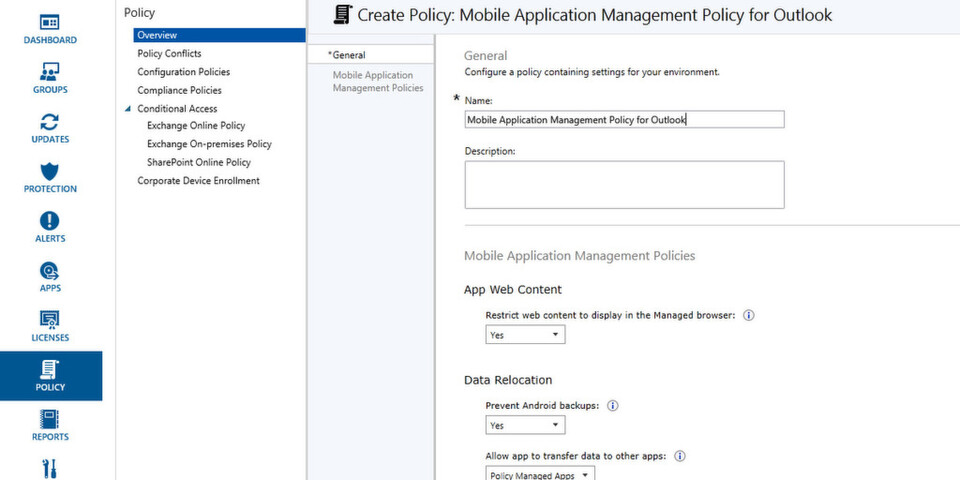
Task: Open Exchange On-premises Policy
Action: [x=209, y=144]
